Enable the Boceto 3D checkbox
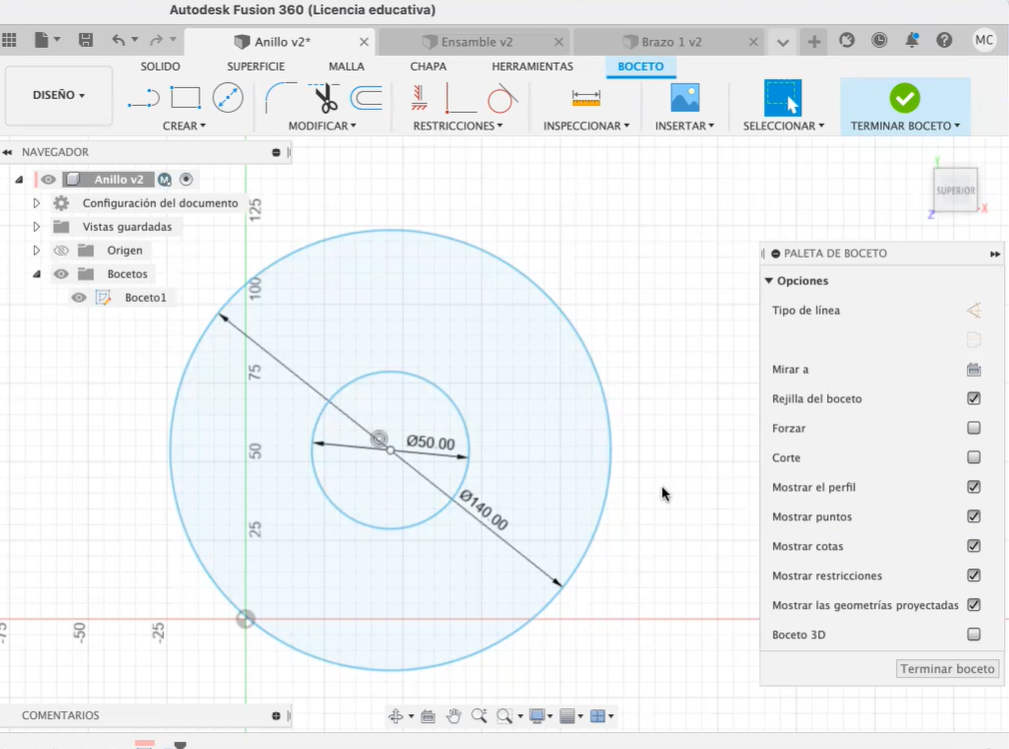The height and width of the screenshot is (749, 1009). point(974,634)
